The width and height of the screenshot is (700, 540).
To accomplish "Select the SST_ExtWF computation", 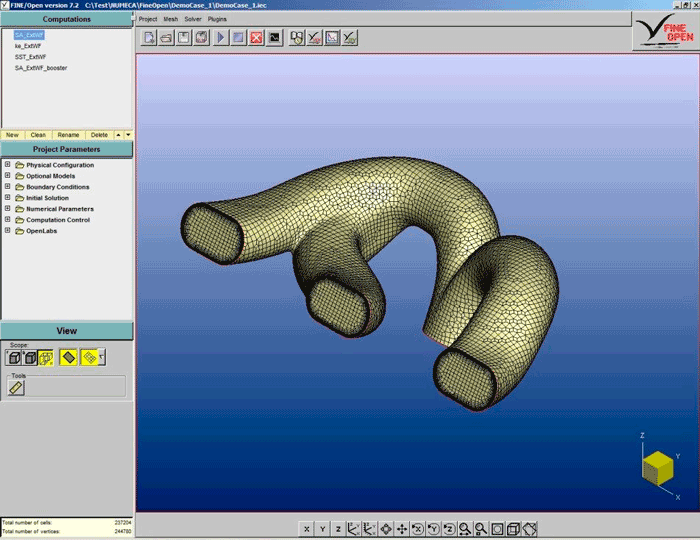I will (28, 57).
